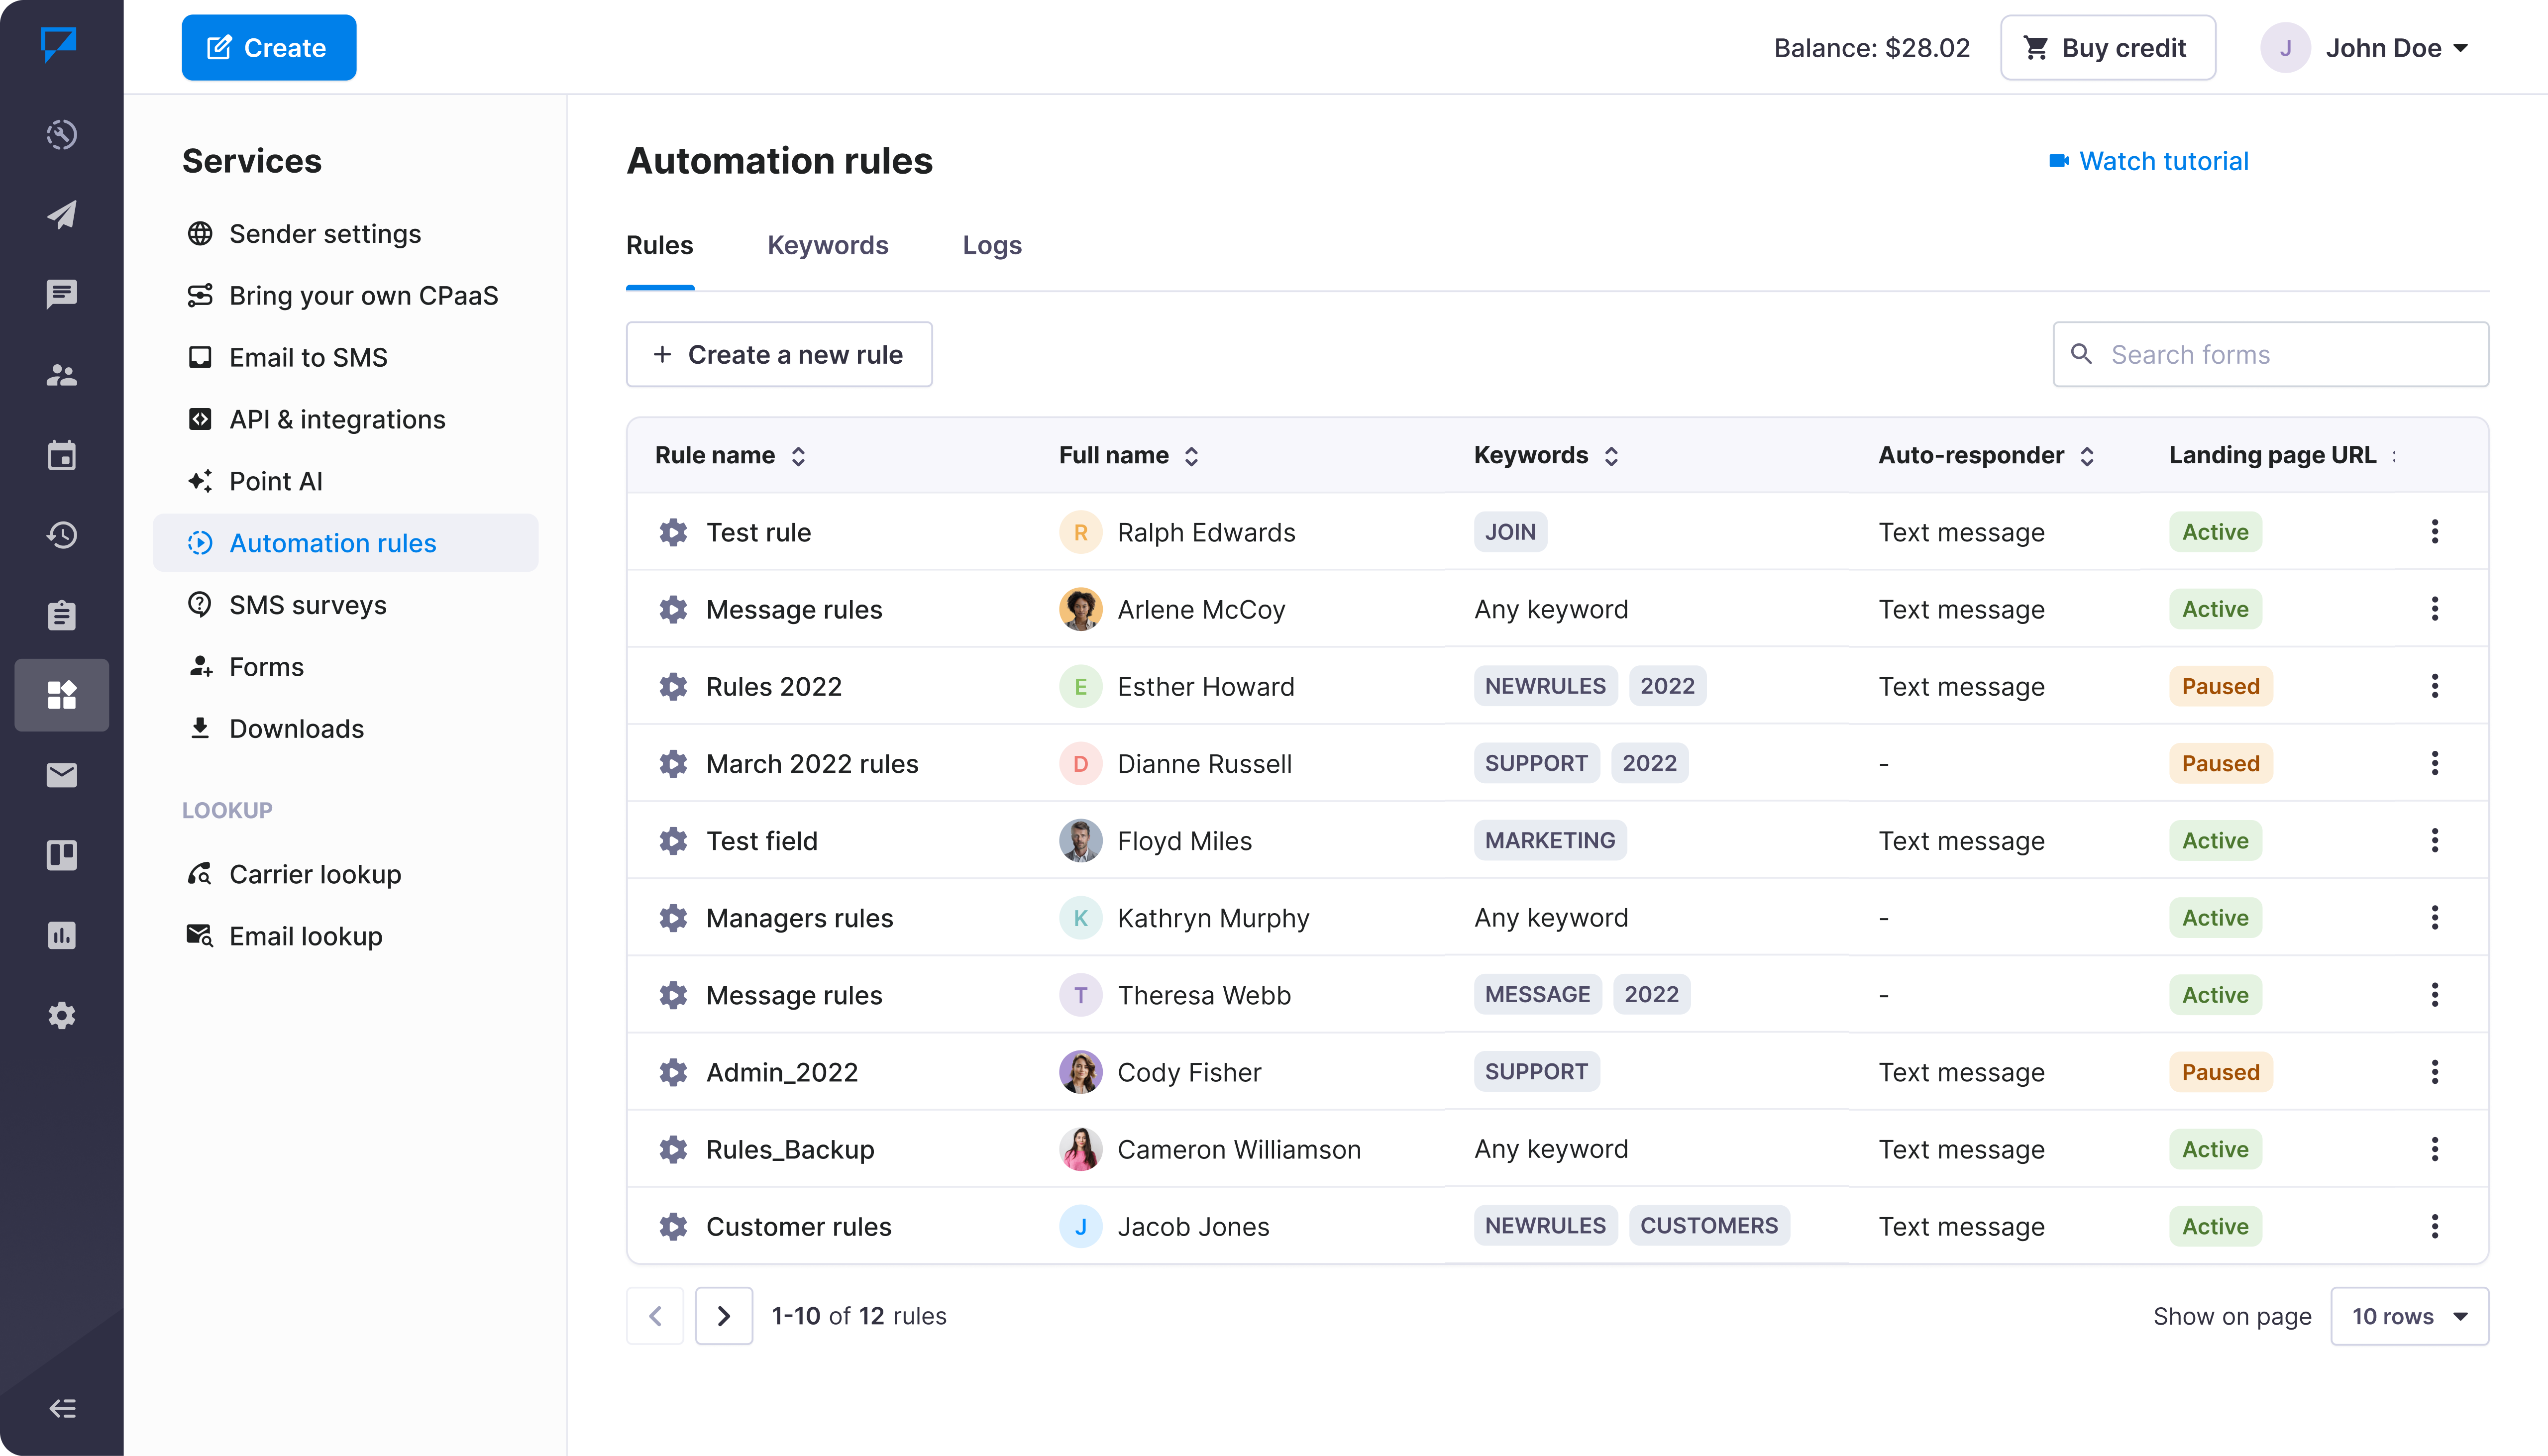Open the chat messages icon in sidebar
Image resolution: width=2548 pixels, height=1456 pixels.
click(62, 294)
